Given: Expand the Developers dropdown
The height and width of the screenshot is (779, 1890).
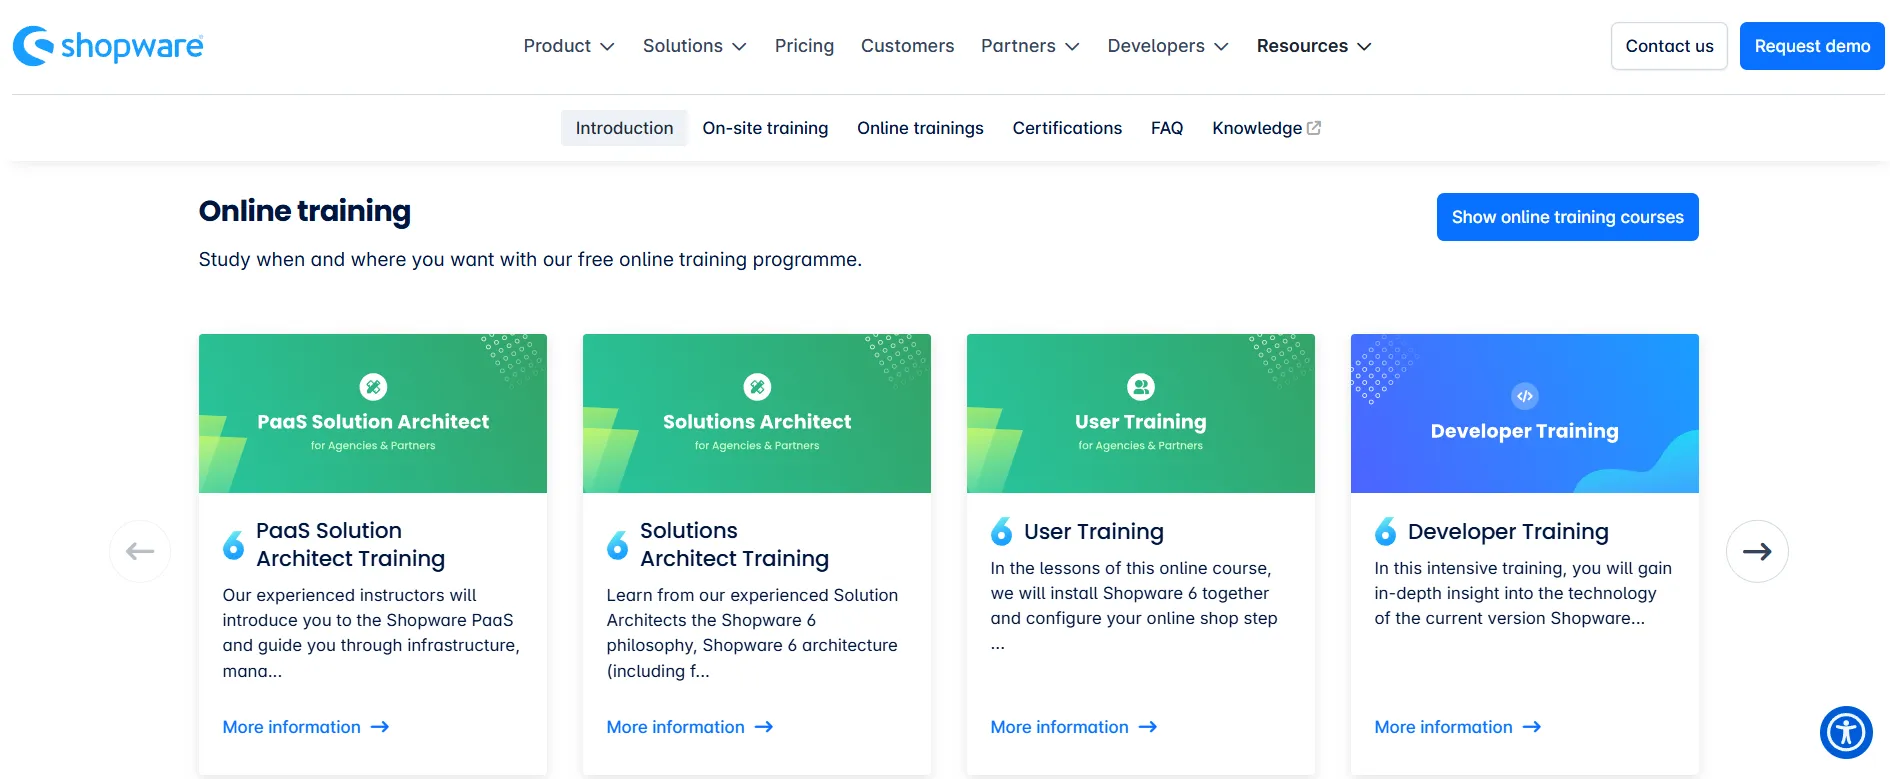Looking at the screenshot, I should tap(1168, 46).
